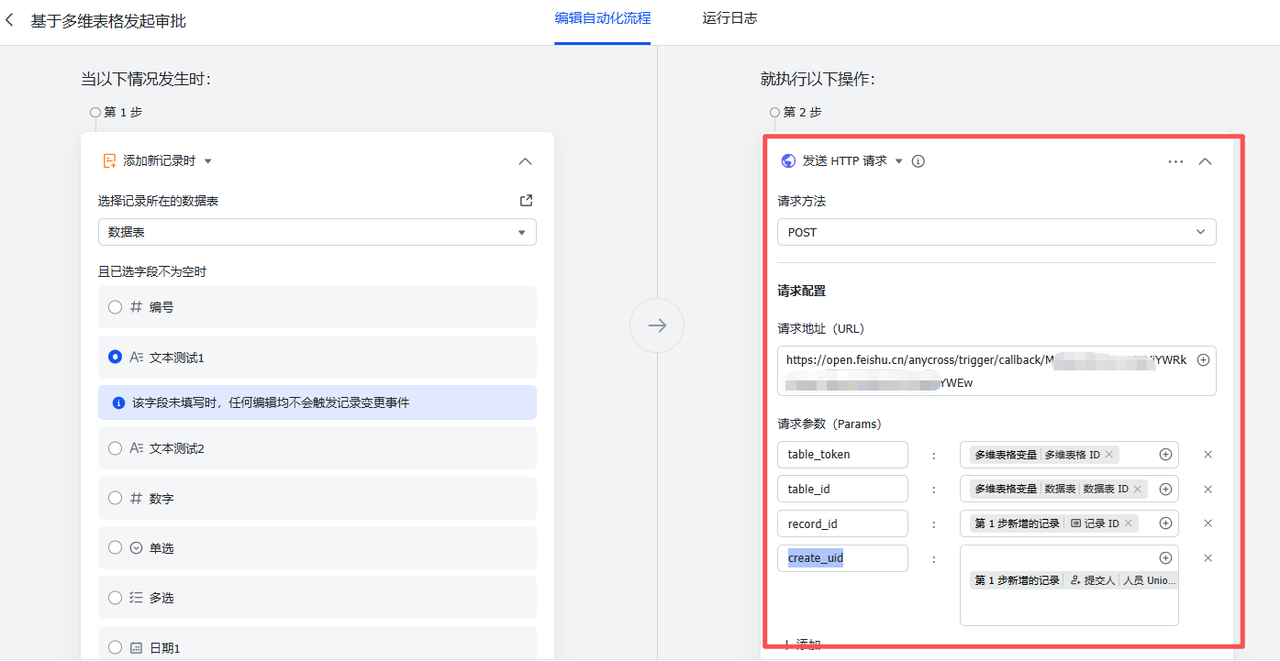This screenshot has height=661, width=1280.
Task: Choose the 单选 field radio button
Action: (x=115, y=548)
